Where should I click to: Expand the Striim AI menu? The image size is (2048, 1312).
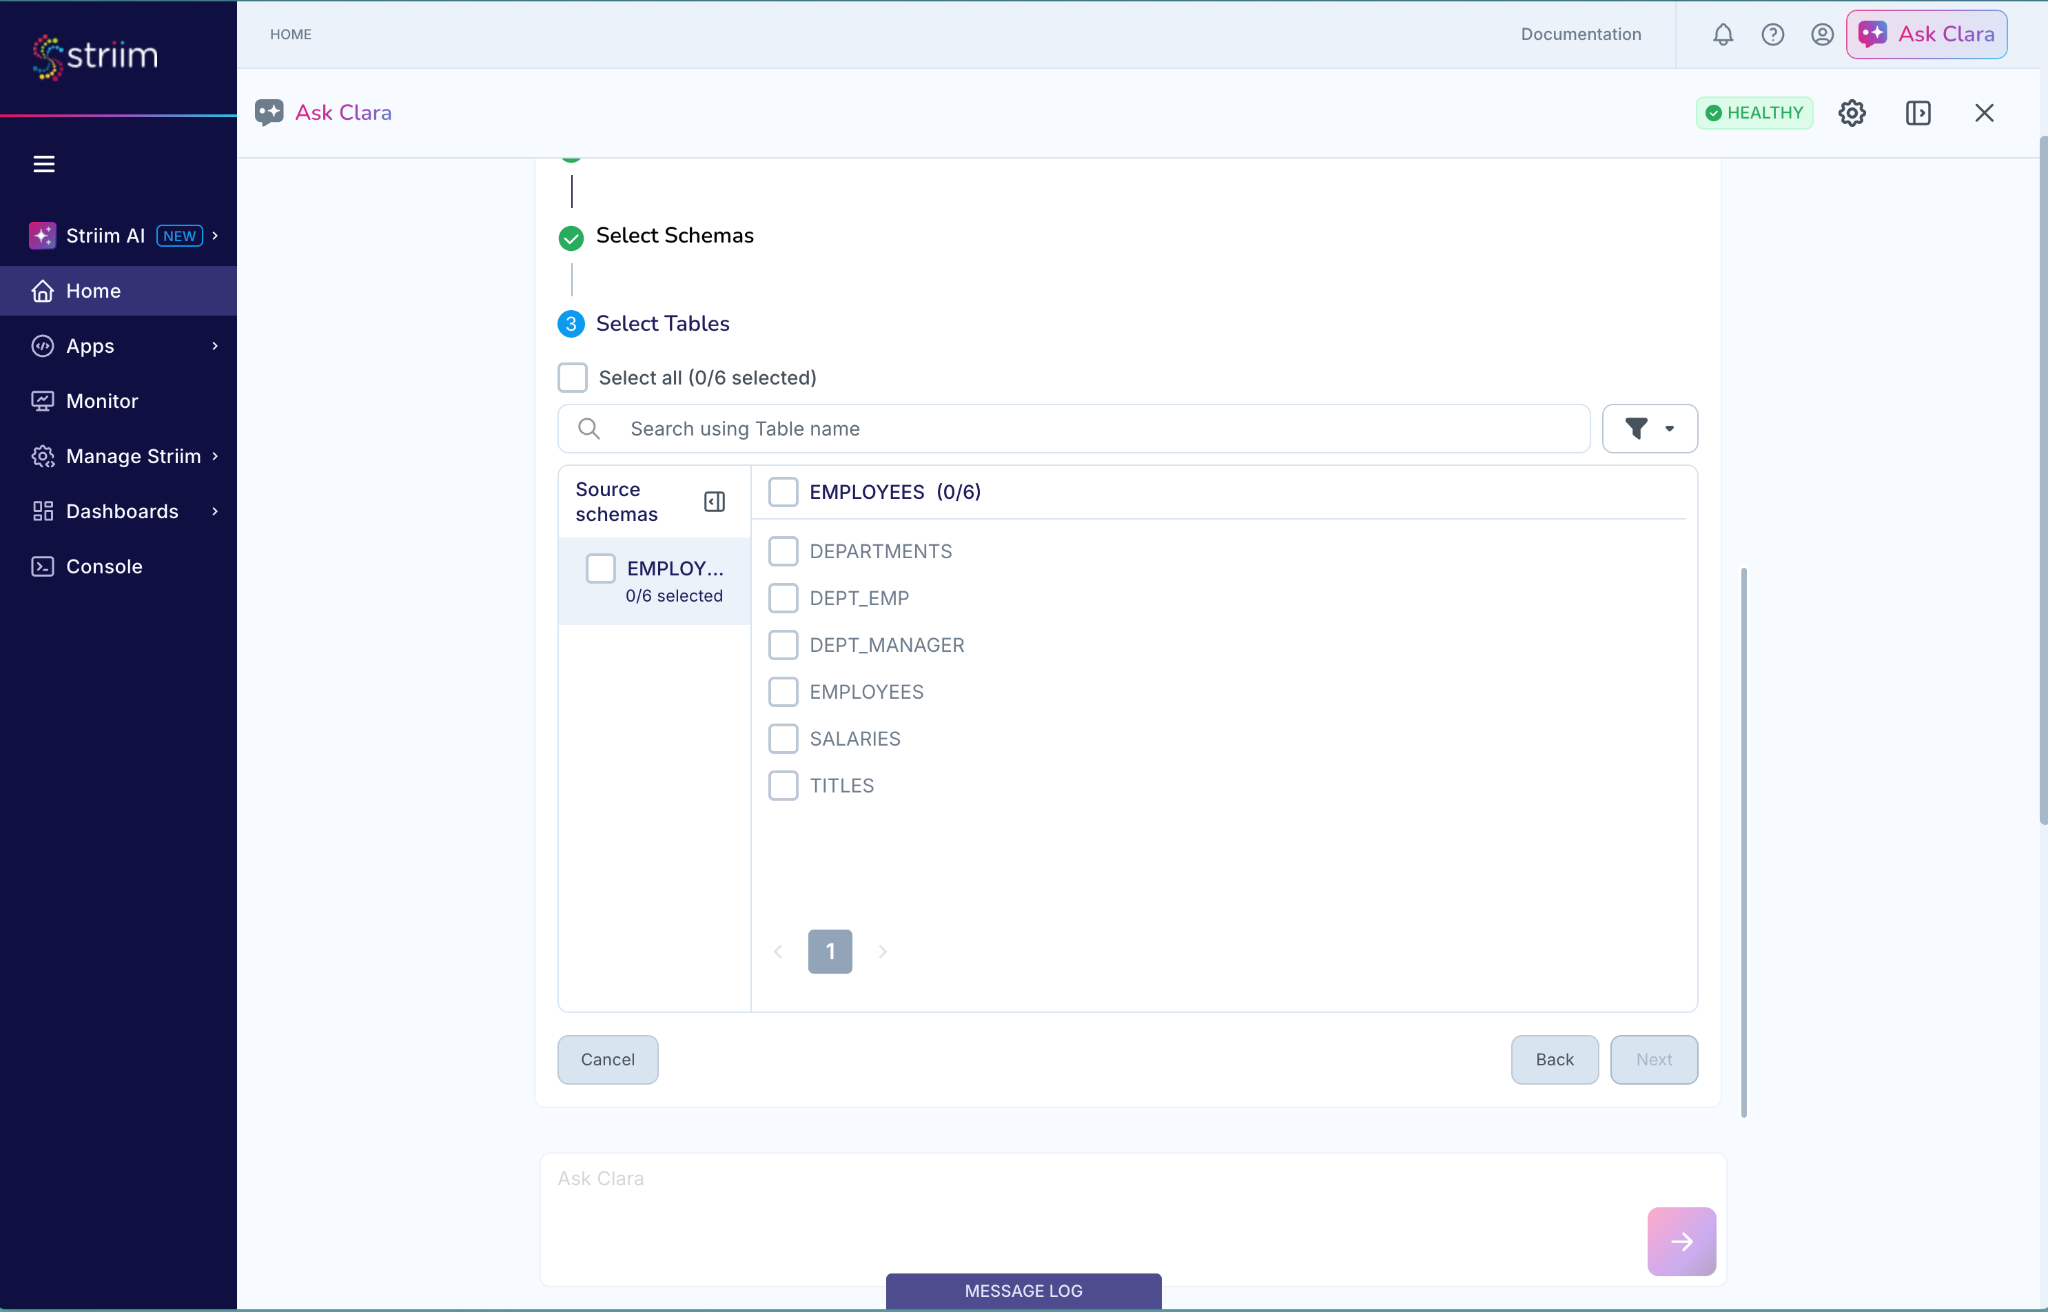pyautogui.click(x=118, y=236)
